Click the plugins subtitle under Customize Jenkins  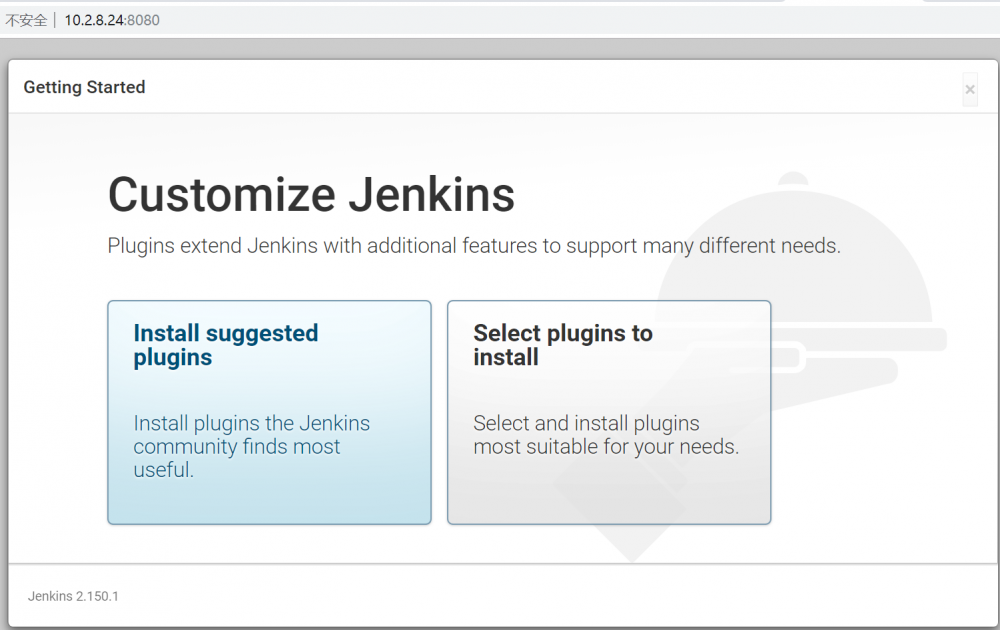click(x=474, y=246)
